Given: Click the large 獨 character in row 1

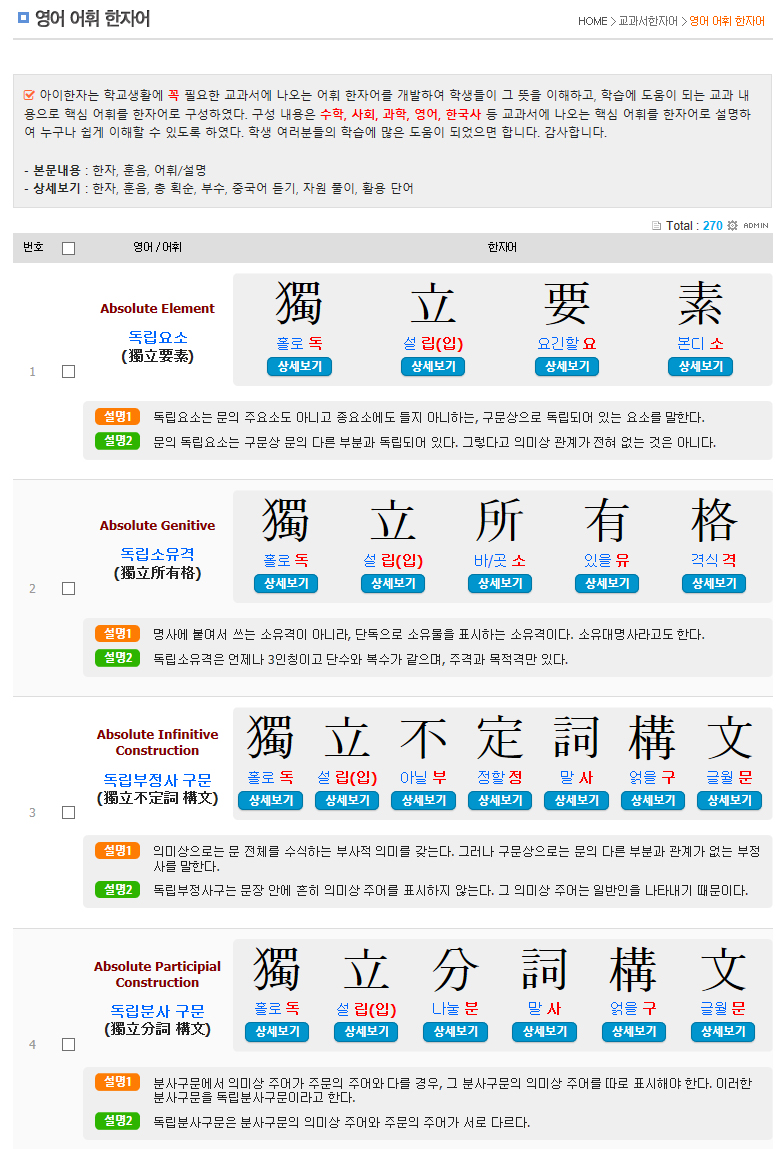Looking at the screenshot, I should coord(299,304).
